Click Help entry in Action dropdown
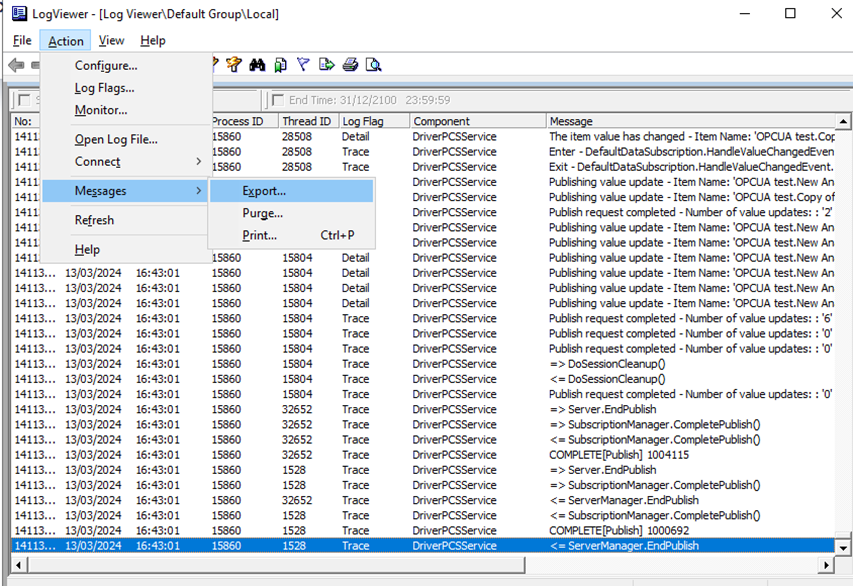 [x=126, y=250]
